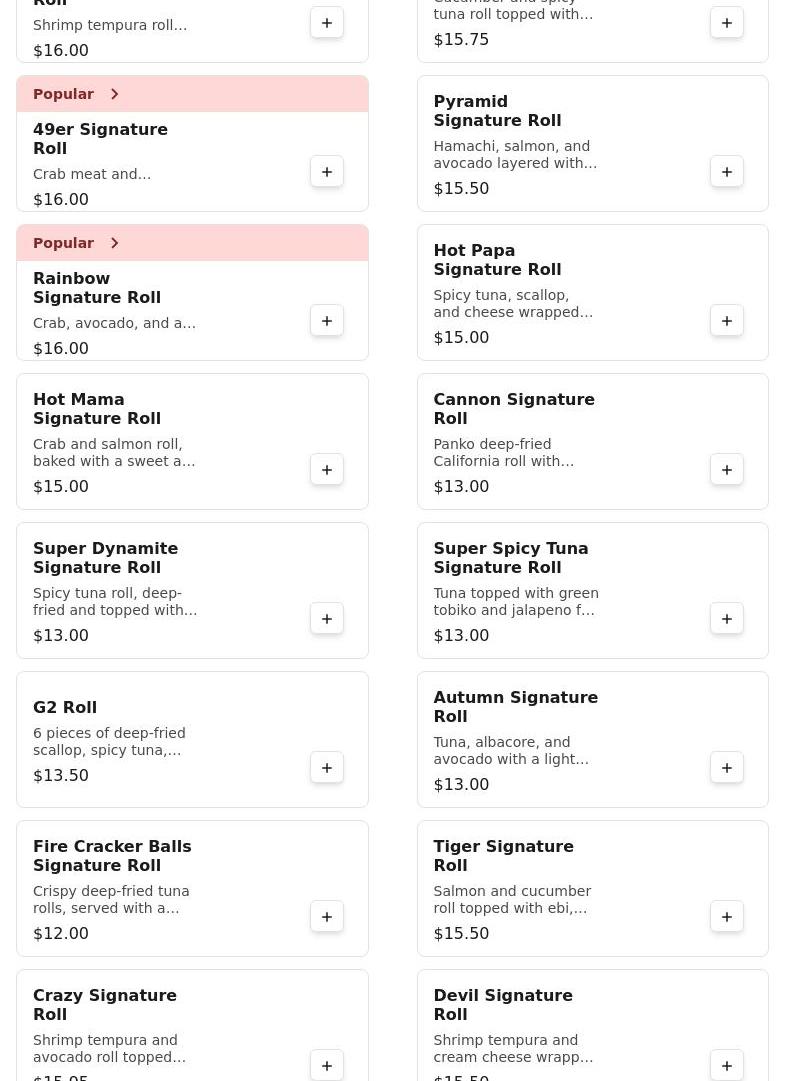Viewport: 785px width, 1081px height.
Task: Add 49er Signature Roll to cart
Action: point(327,172)
